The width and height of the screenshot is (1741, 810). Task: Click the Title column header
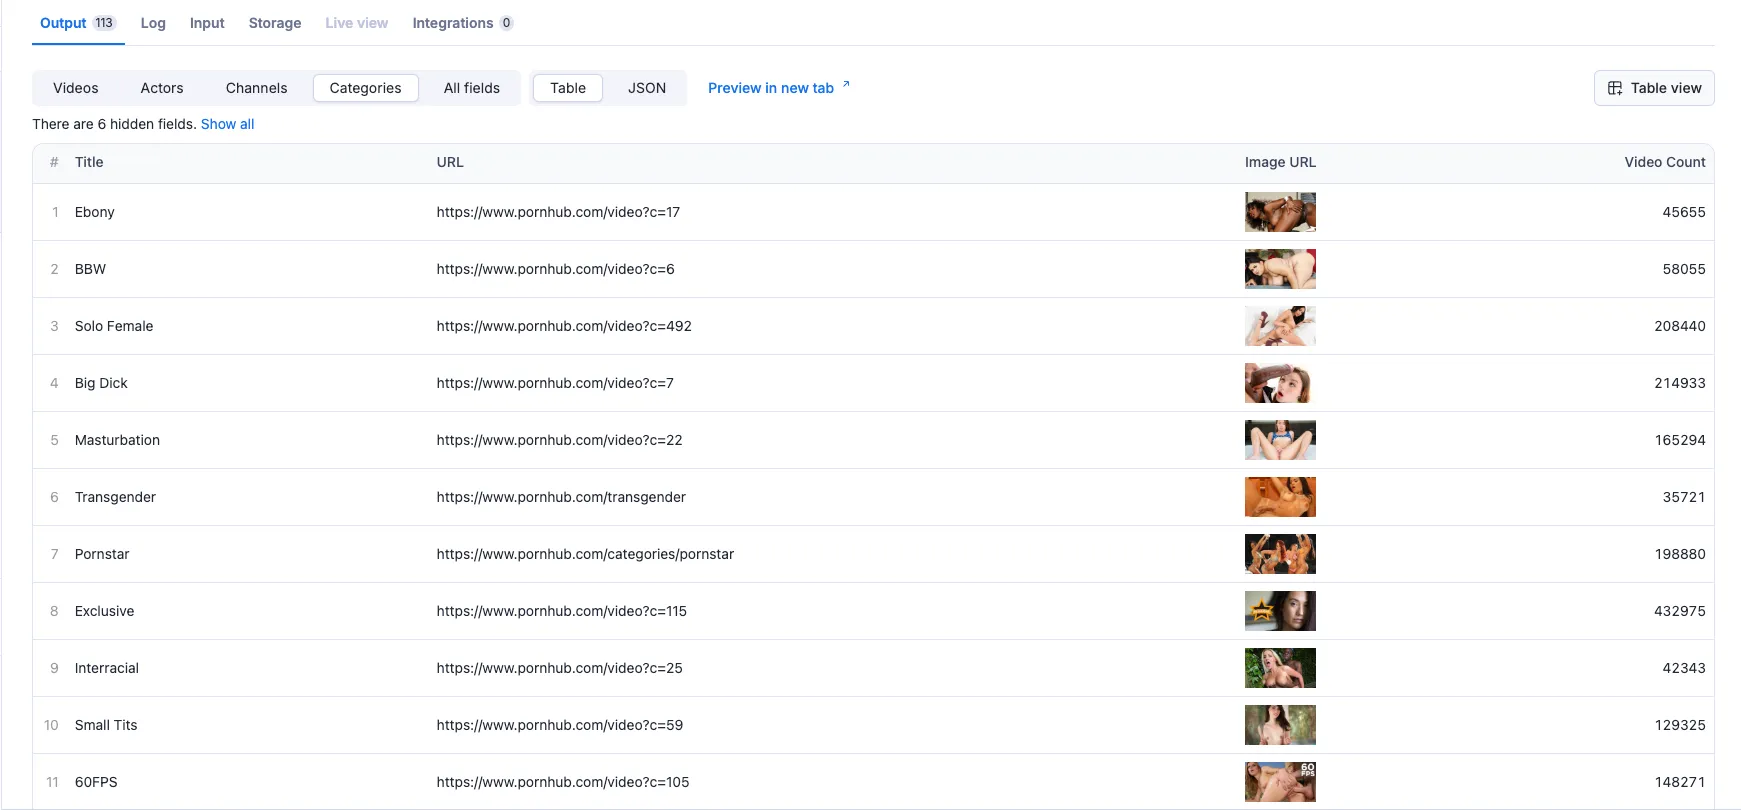pyautogui.click(x=89, y=162)
